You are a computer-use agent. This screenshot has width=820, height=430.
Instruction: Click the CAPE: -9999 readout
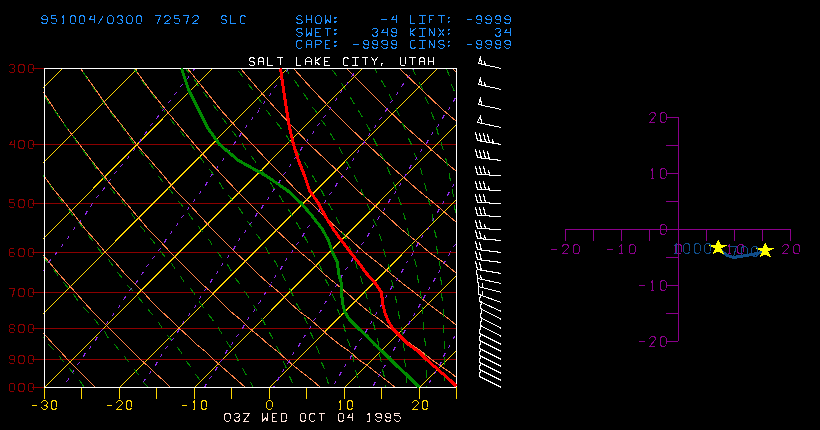point(347,44)
